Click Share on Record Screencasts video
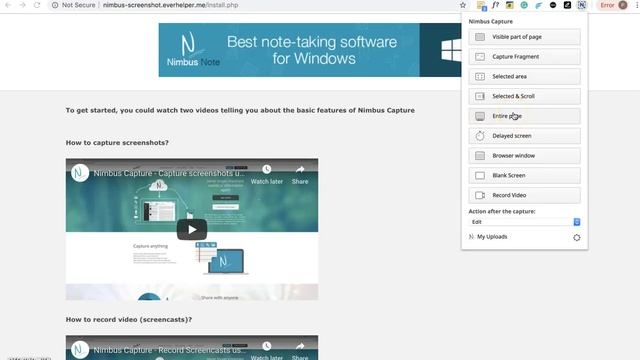The image size is (640, 360). pyautogui.click(x=300, y=351)
